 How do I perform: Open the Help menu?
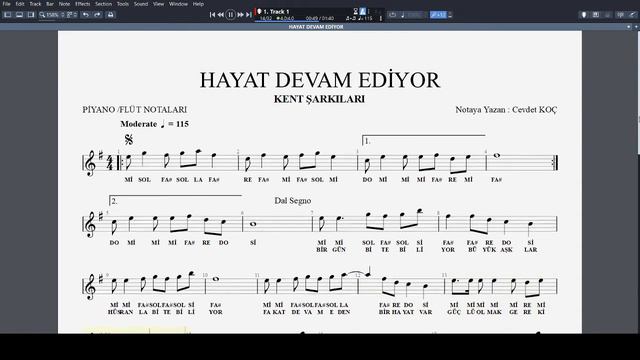coord(198,4)
